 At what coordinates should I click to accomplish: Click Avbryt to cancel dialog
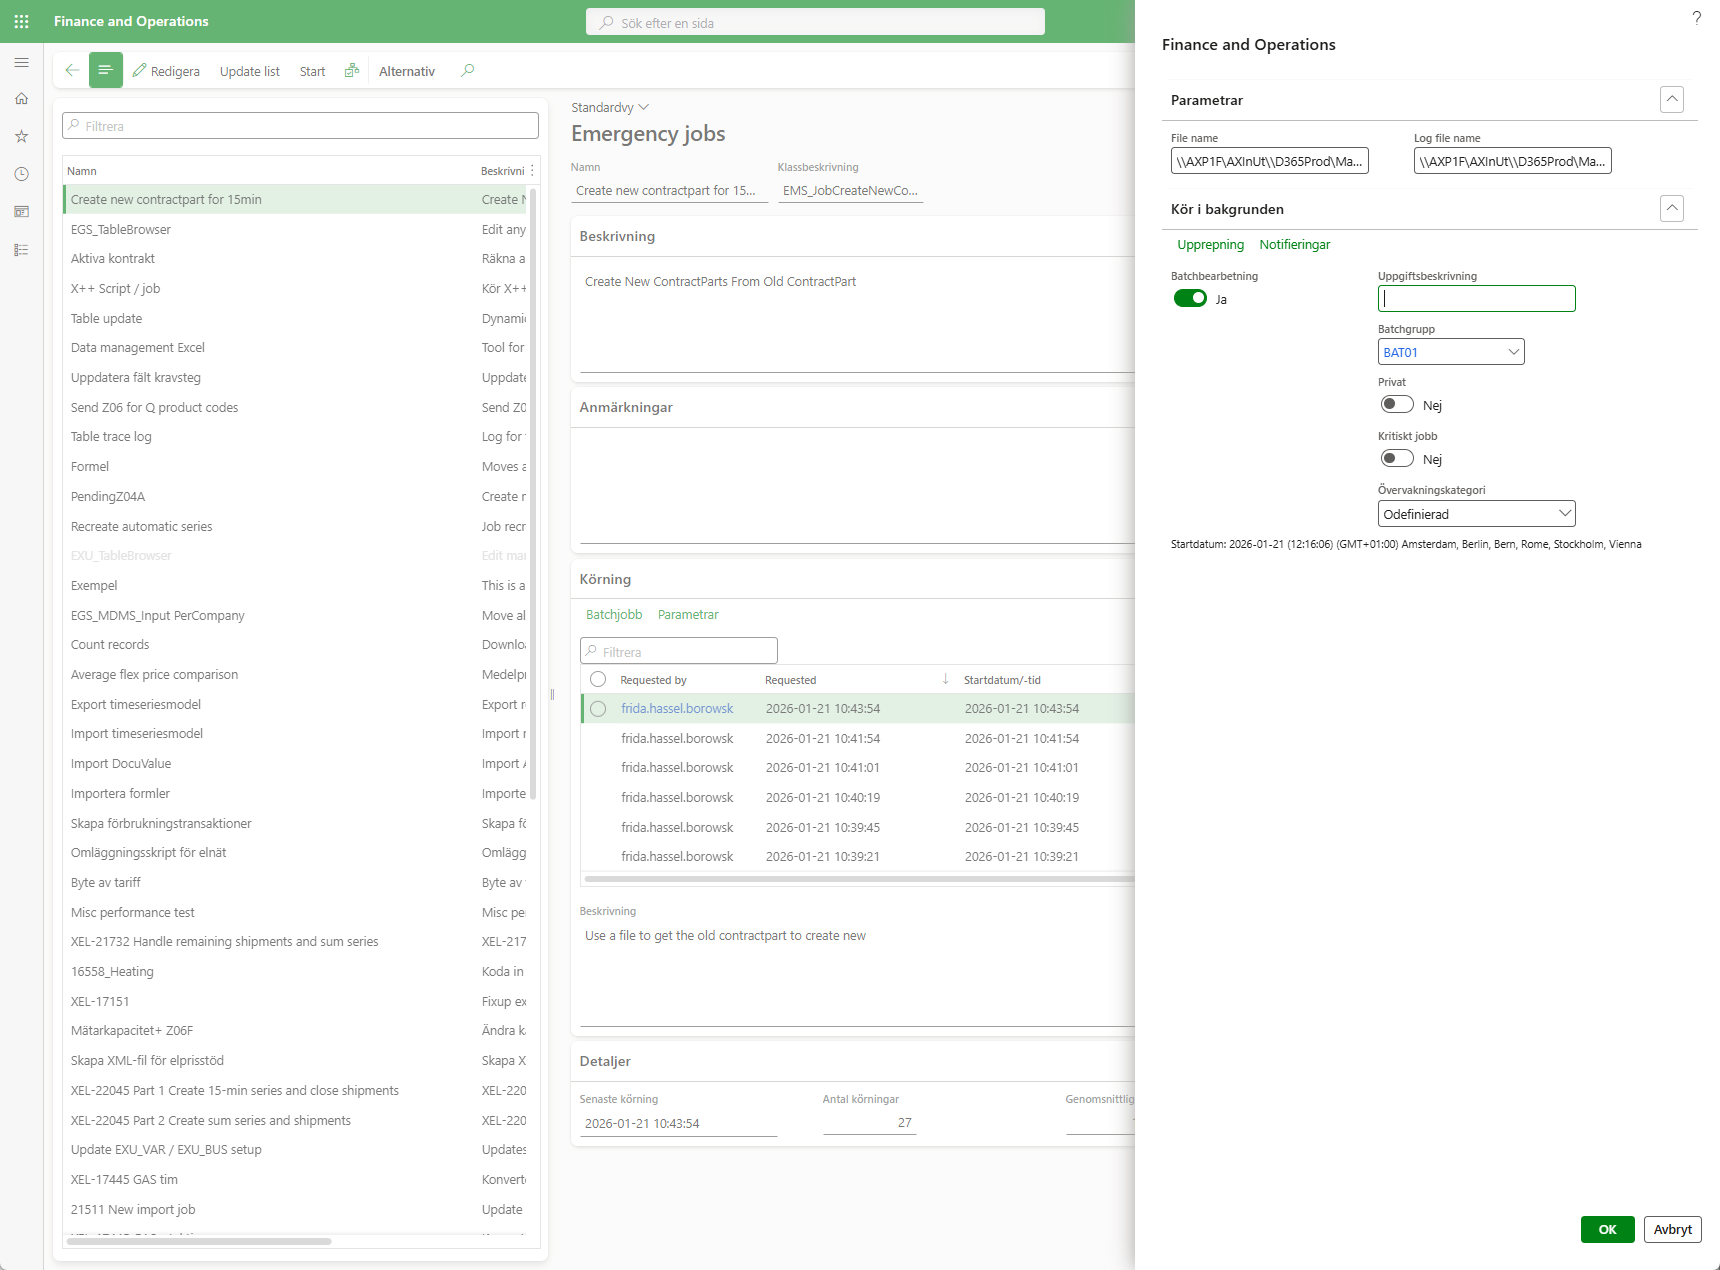pyautogui.click(x=1672, y=1229)
